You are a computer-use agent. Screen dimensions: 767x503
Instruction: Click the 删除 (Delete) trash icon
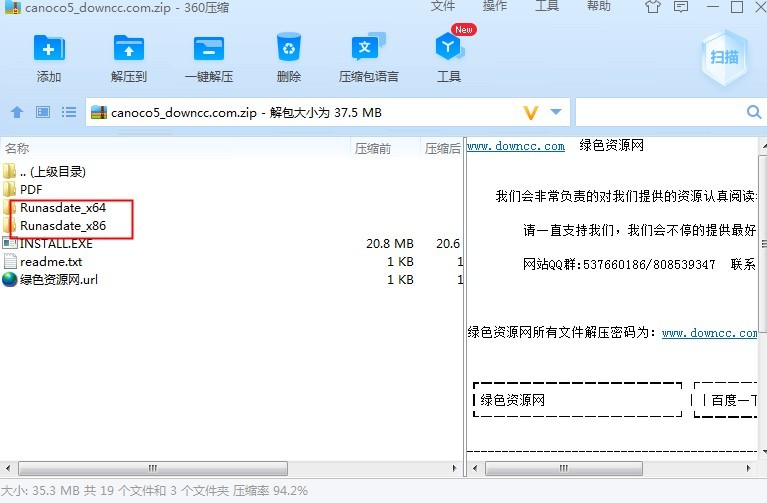click(x=289, y=47)
